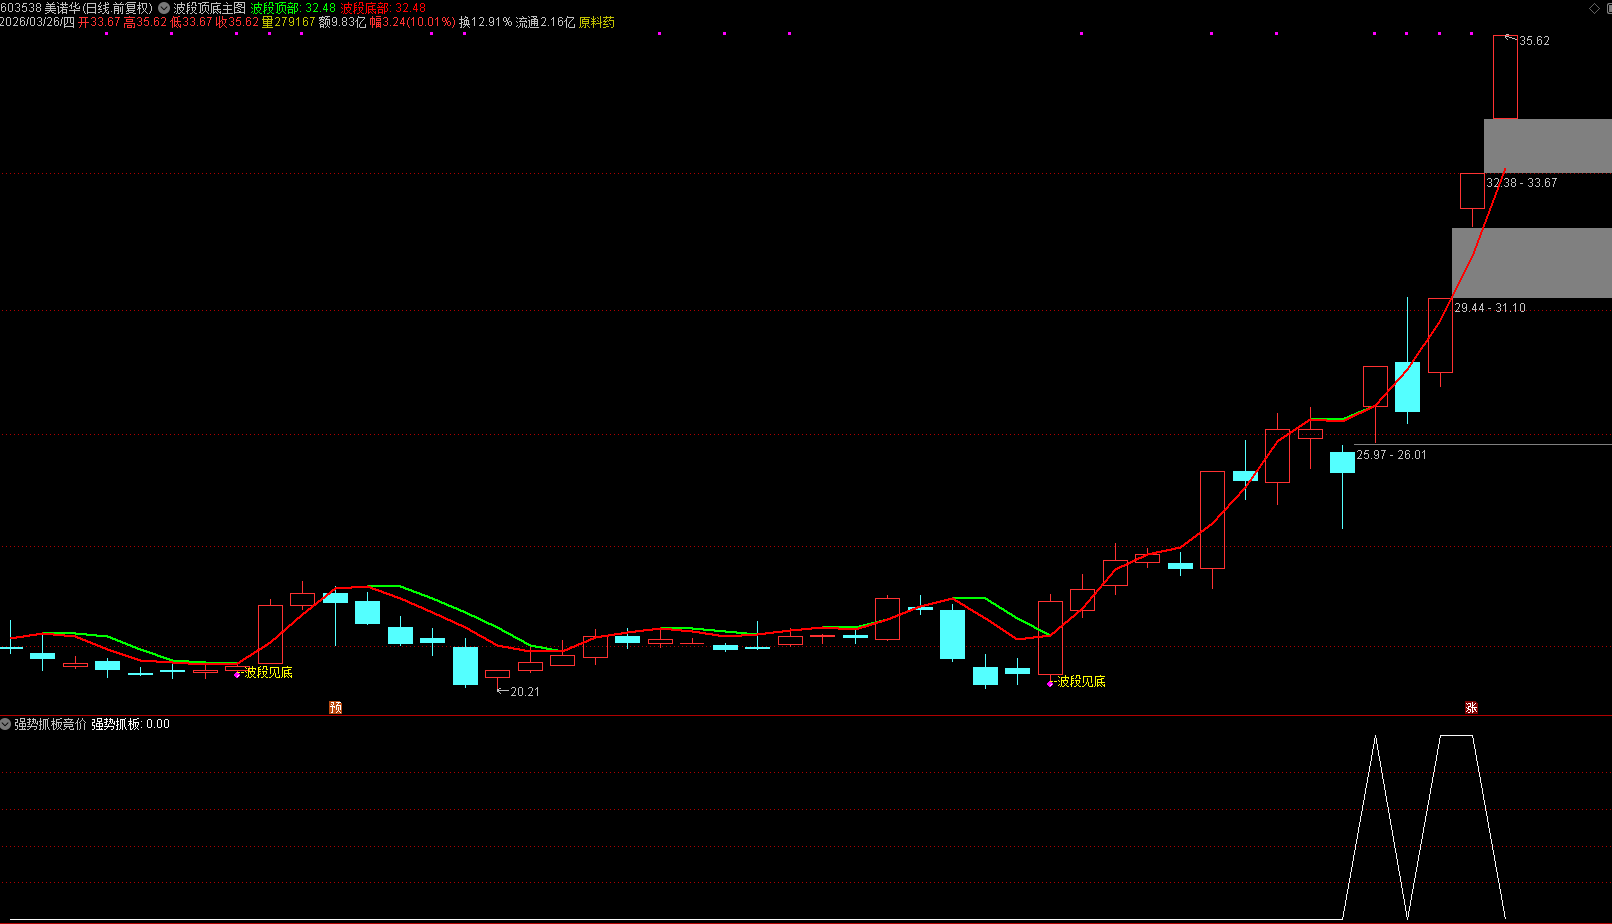
Task: Open the 强势抓板竞价 sub-indicator dropdown arrow
Action: click(6, 724)
